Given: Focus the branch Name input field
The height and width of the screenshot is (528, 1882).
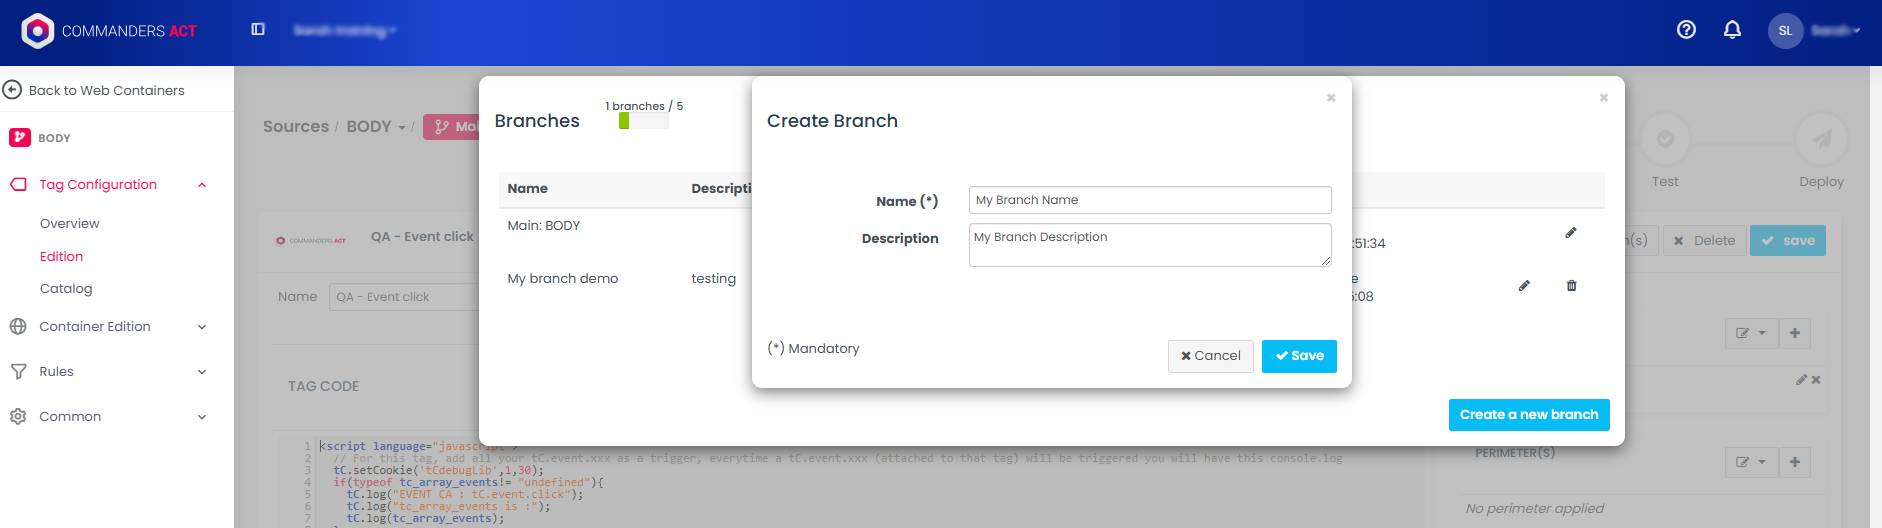Looking at the screenshot, I should click(1149, 200).
